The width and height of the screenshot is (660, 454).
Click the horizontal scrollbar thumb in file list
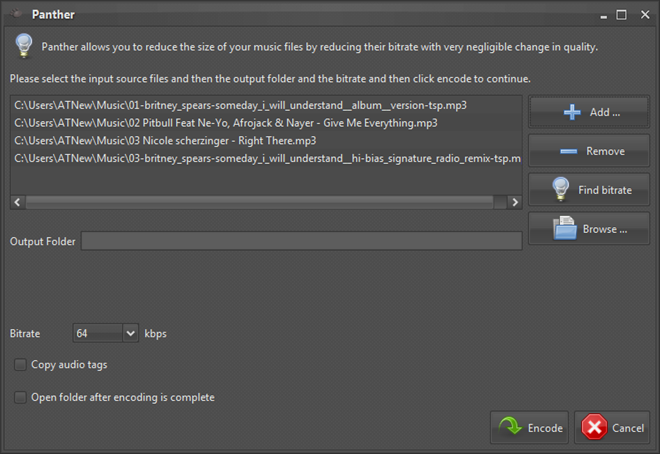pos(259,202)
